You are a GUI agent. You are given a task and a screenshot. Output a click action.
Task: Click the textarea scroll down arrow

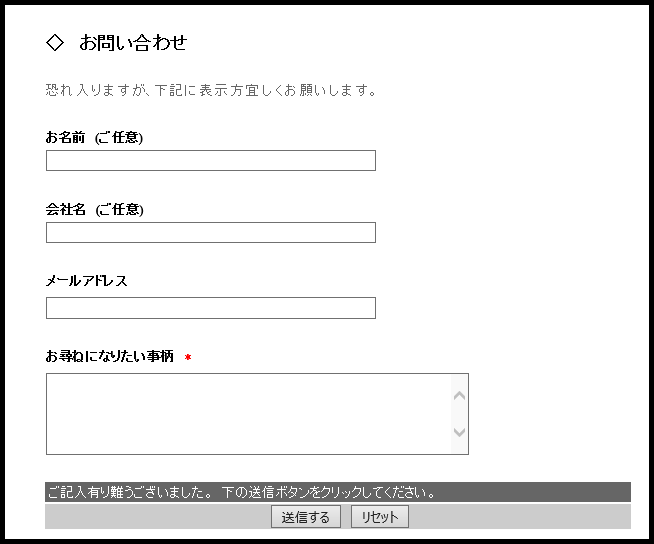(x=460, y=433)
